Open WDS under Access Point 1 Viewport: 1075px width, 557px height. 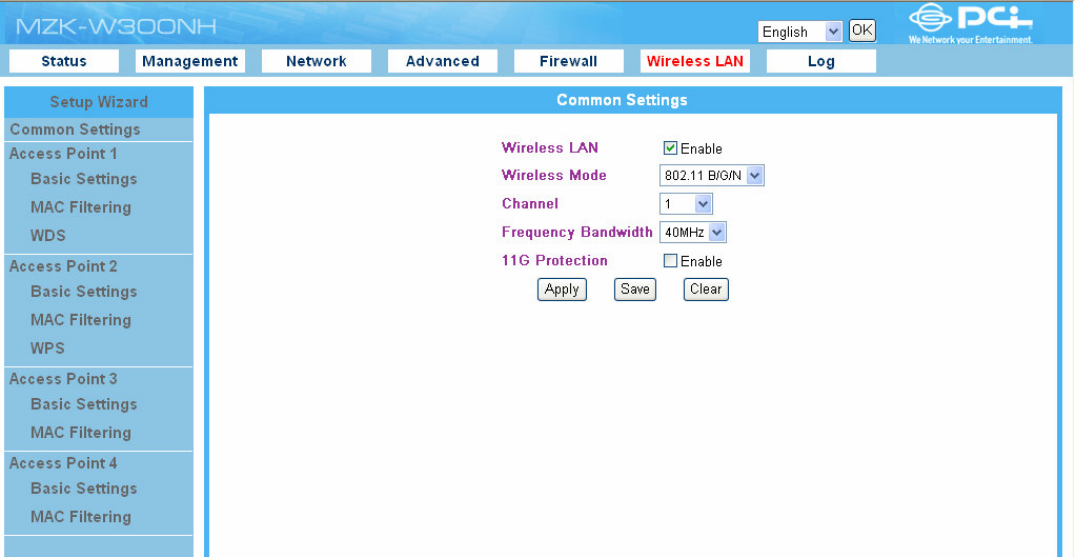48,235
